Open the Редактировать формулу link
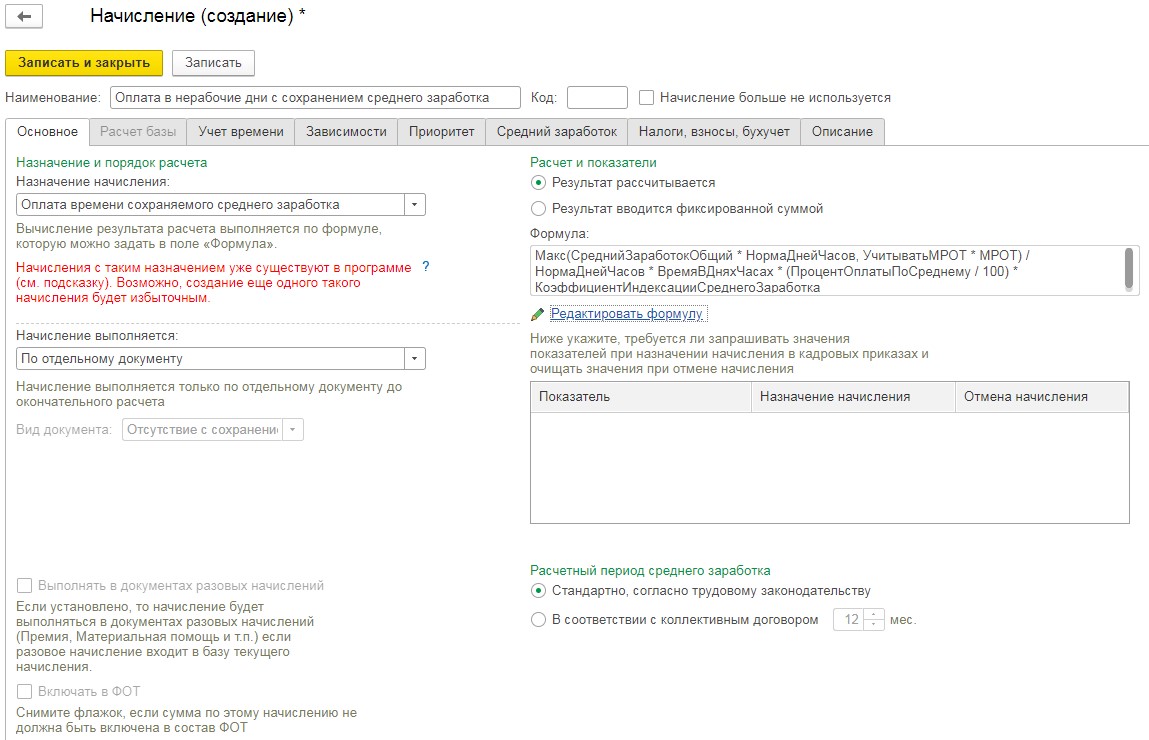Viewport: 1149px width, 740px height. click(627, 314)
